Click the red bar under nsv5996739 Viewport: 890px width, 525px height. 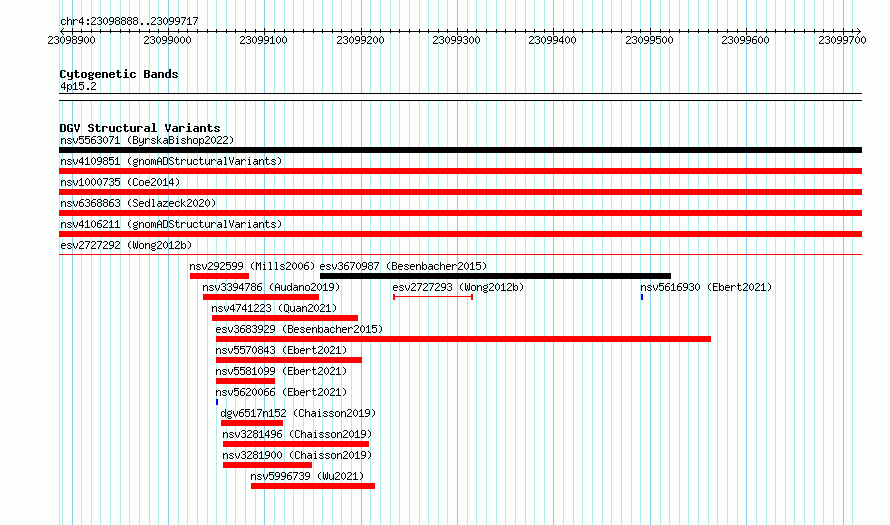tap(313, 486)
